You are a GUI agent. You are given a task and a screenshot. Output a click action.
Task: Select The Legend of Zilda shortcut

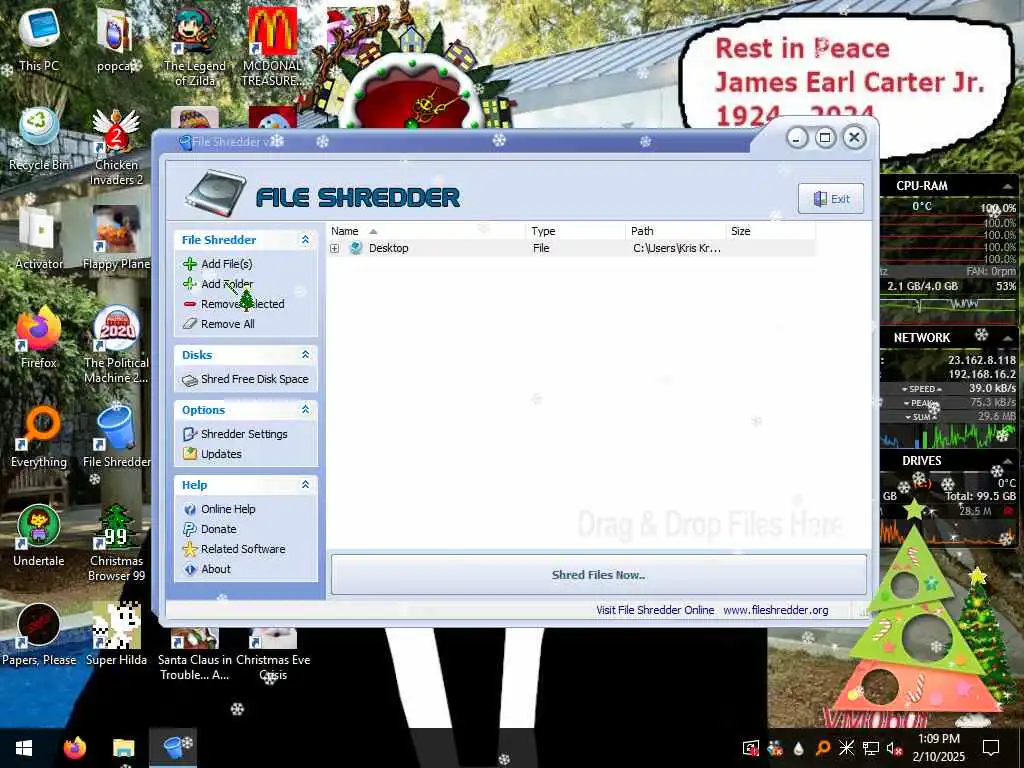pyautogui.click(x=195, y=48)
